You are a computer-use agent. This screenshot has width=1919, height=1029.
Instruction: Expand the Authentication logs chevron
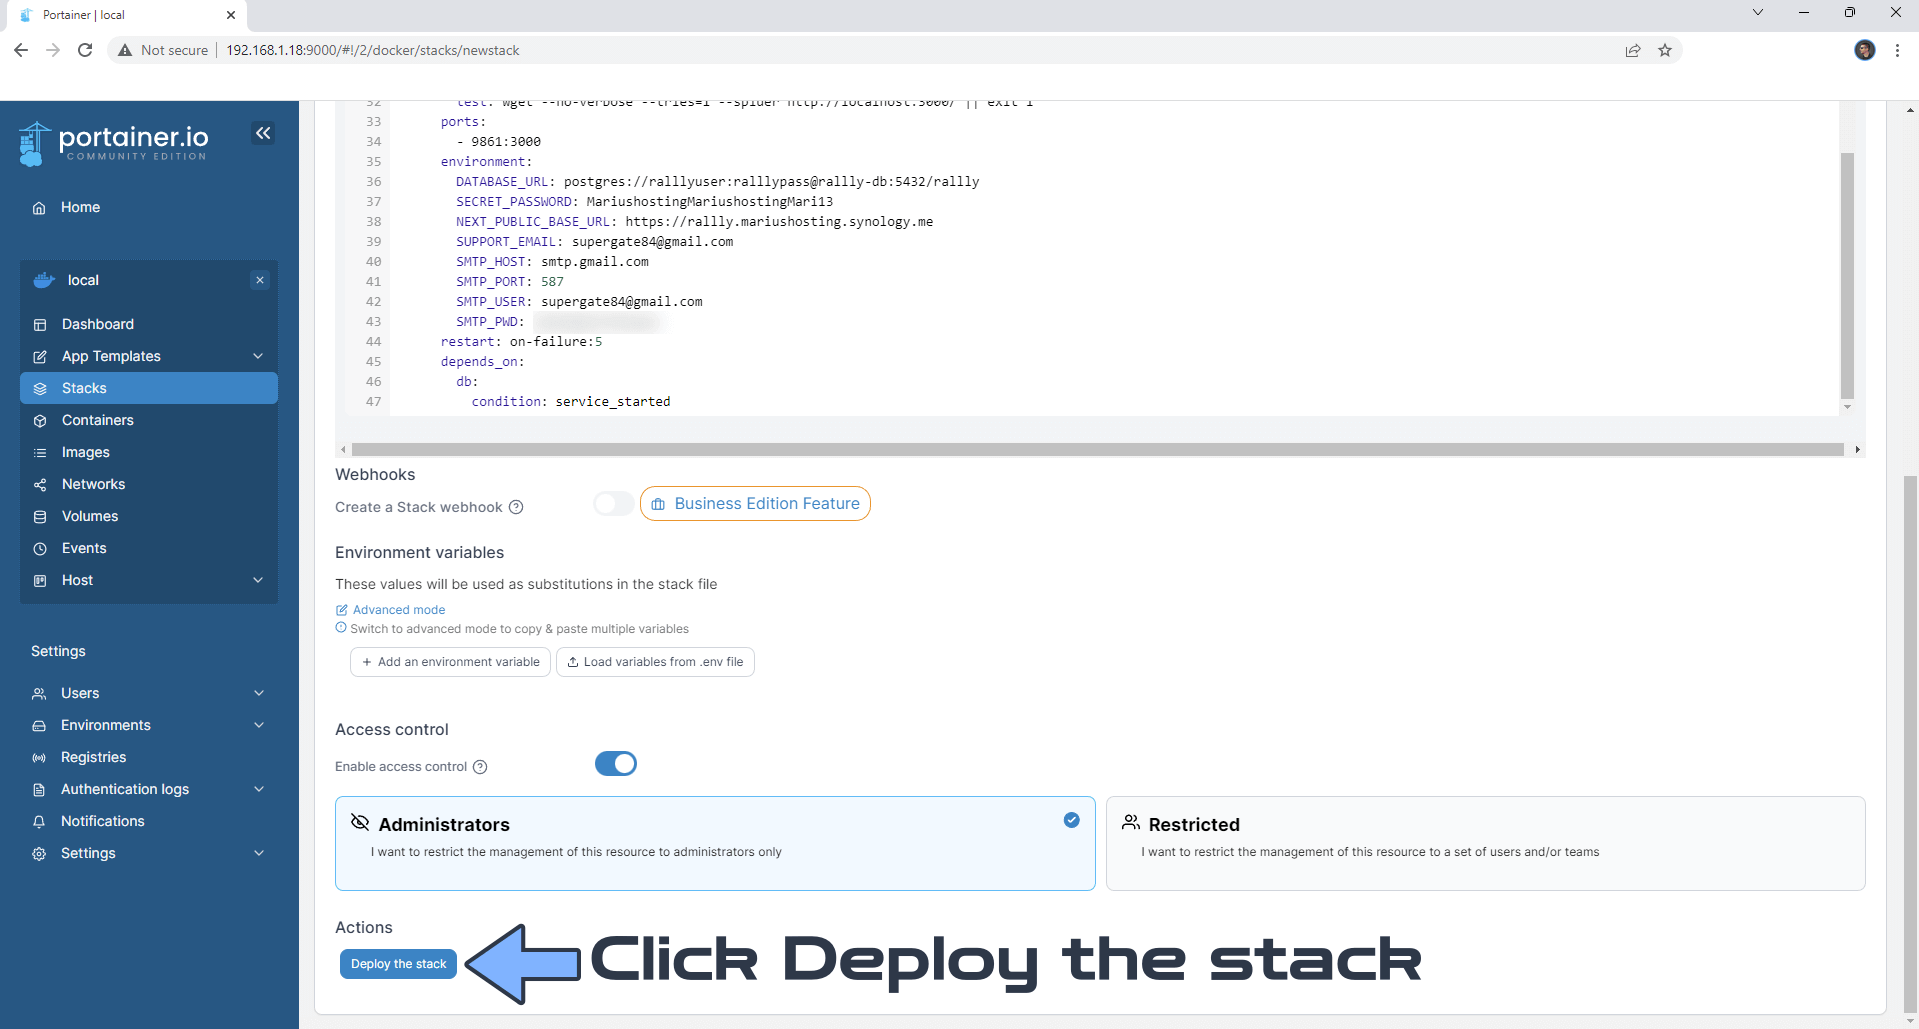[259, 789]
